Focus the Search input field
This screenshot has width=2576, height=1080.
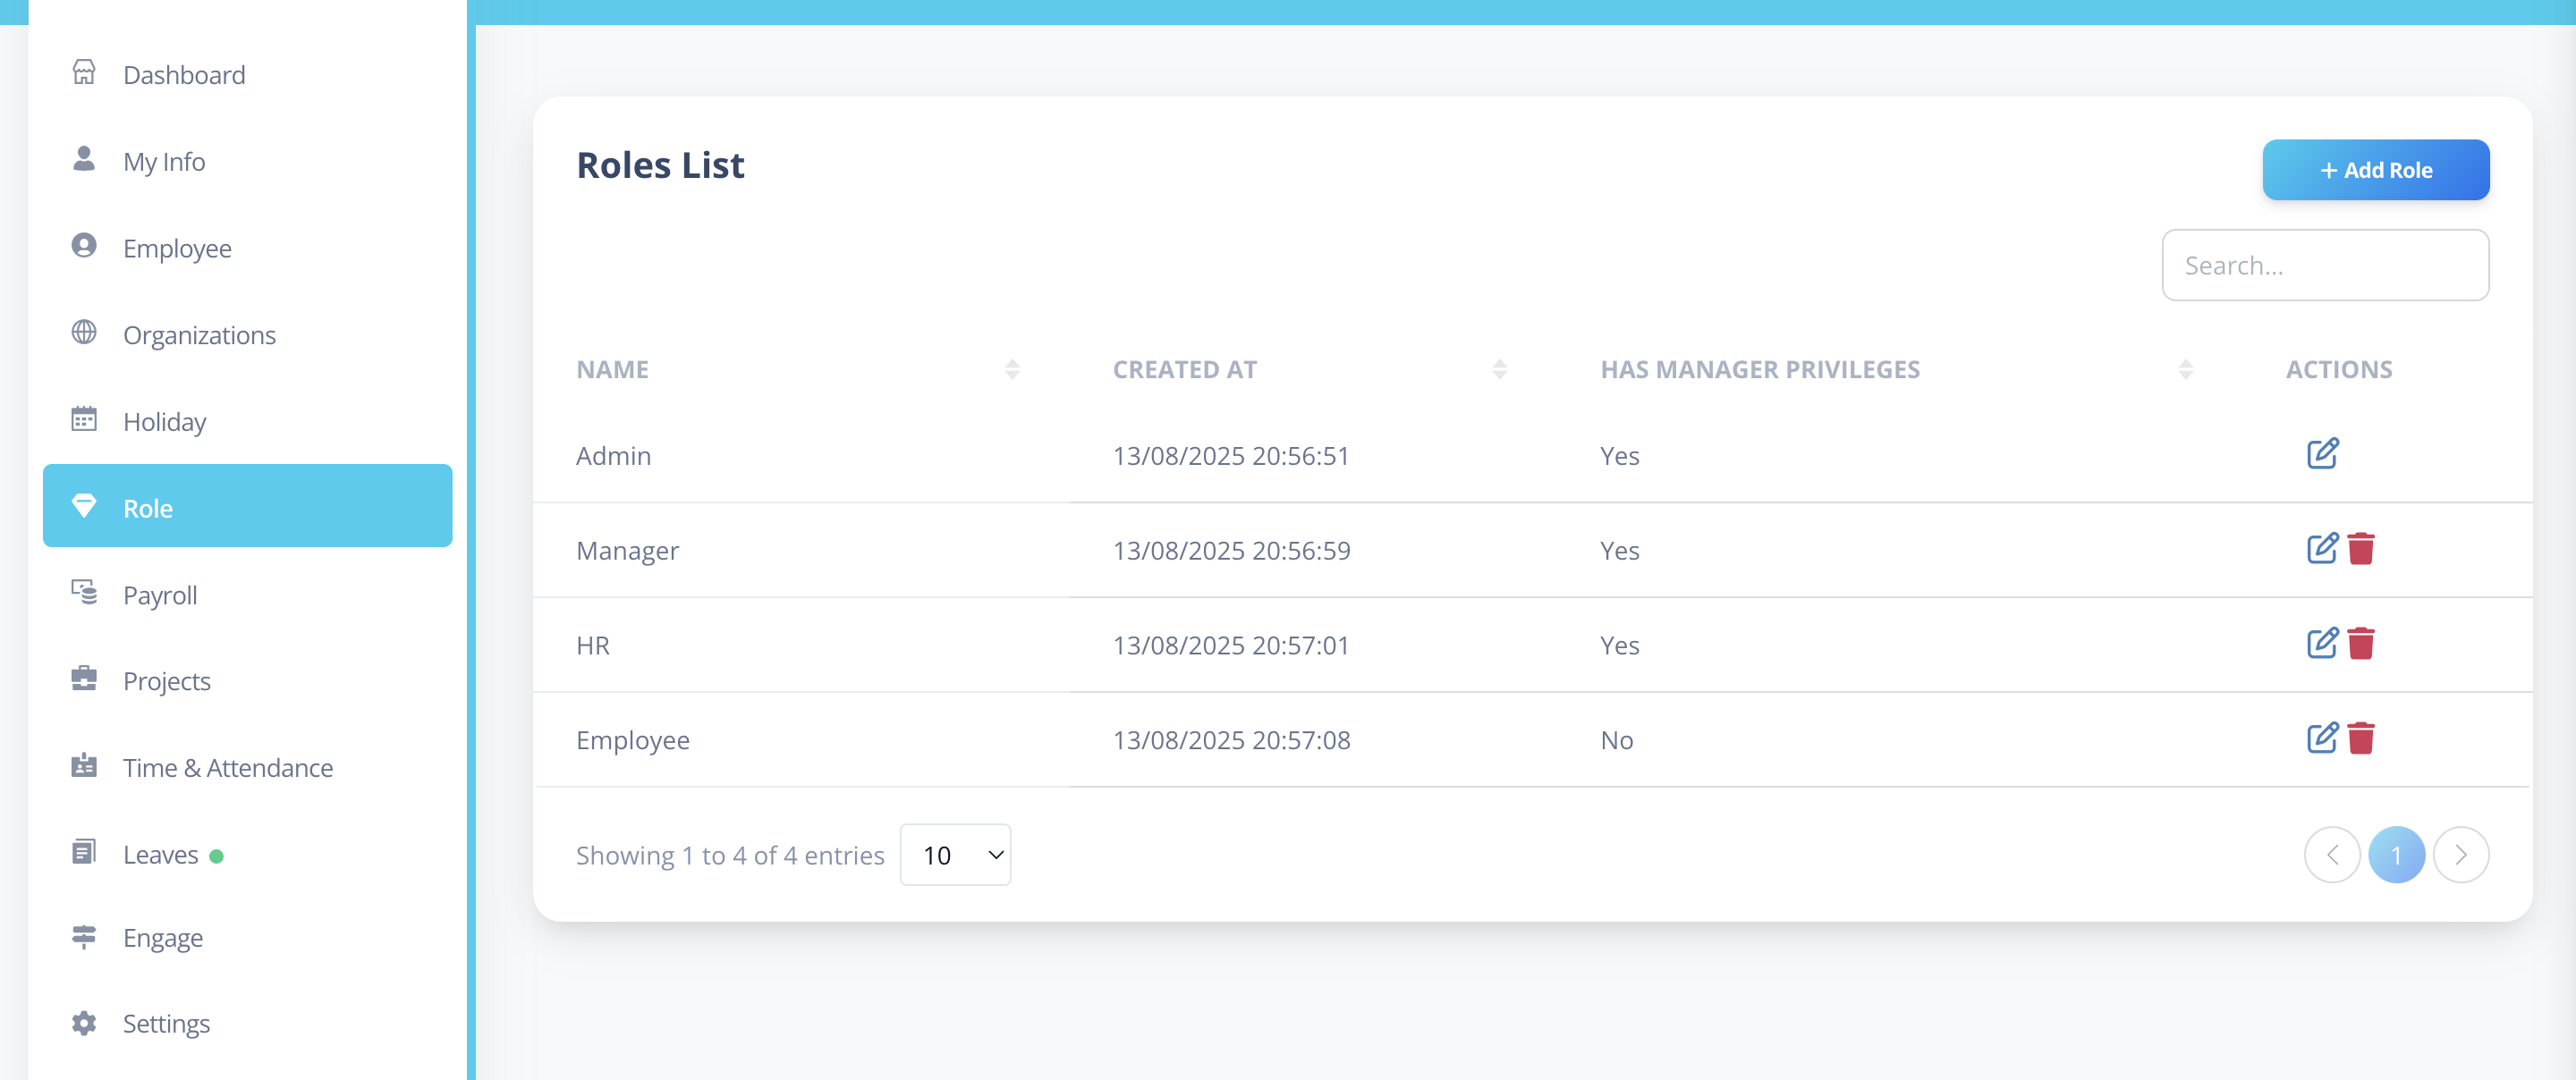point(2324,265)
